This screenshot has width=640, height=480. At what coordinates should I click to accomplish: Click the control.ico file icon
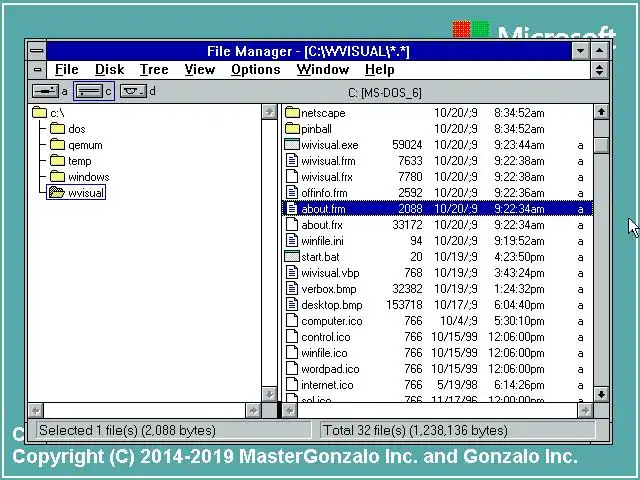tap(291, 336)
